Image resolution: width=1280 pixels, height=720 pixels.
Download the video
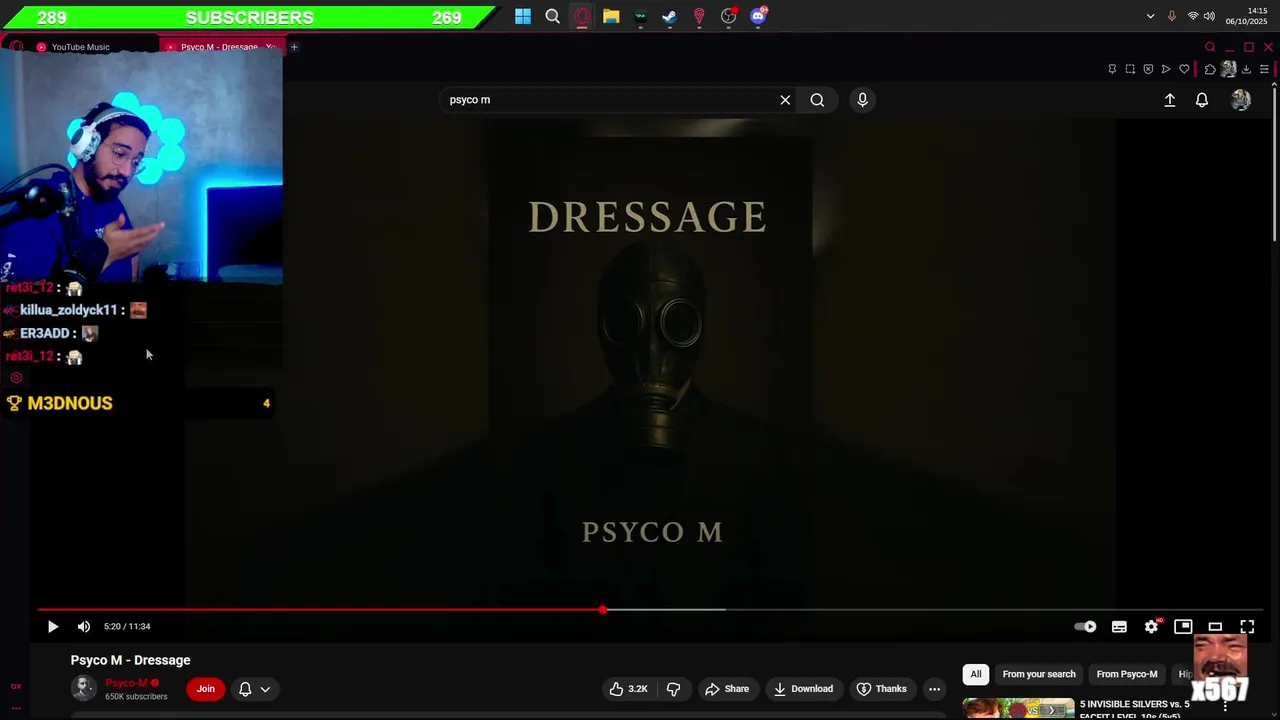point(803,688)
